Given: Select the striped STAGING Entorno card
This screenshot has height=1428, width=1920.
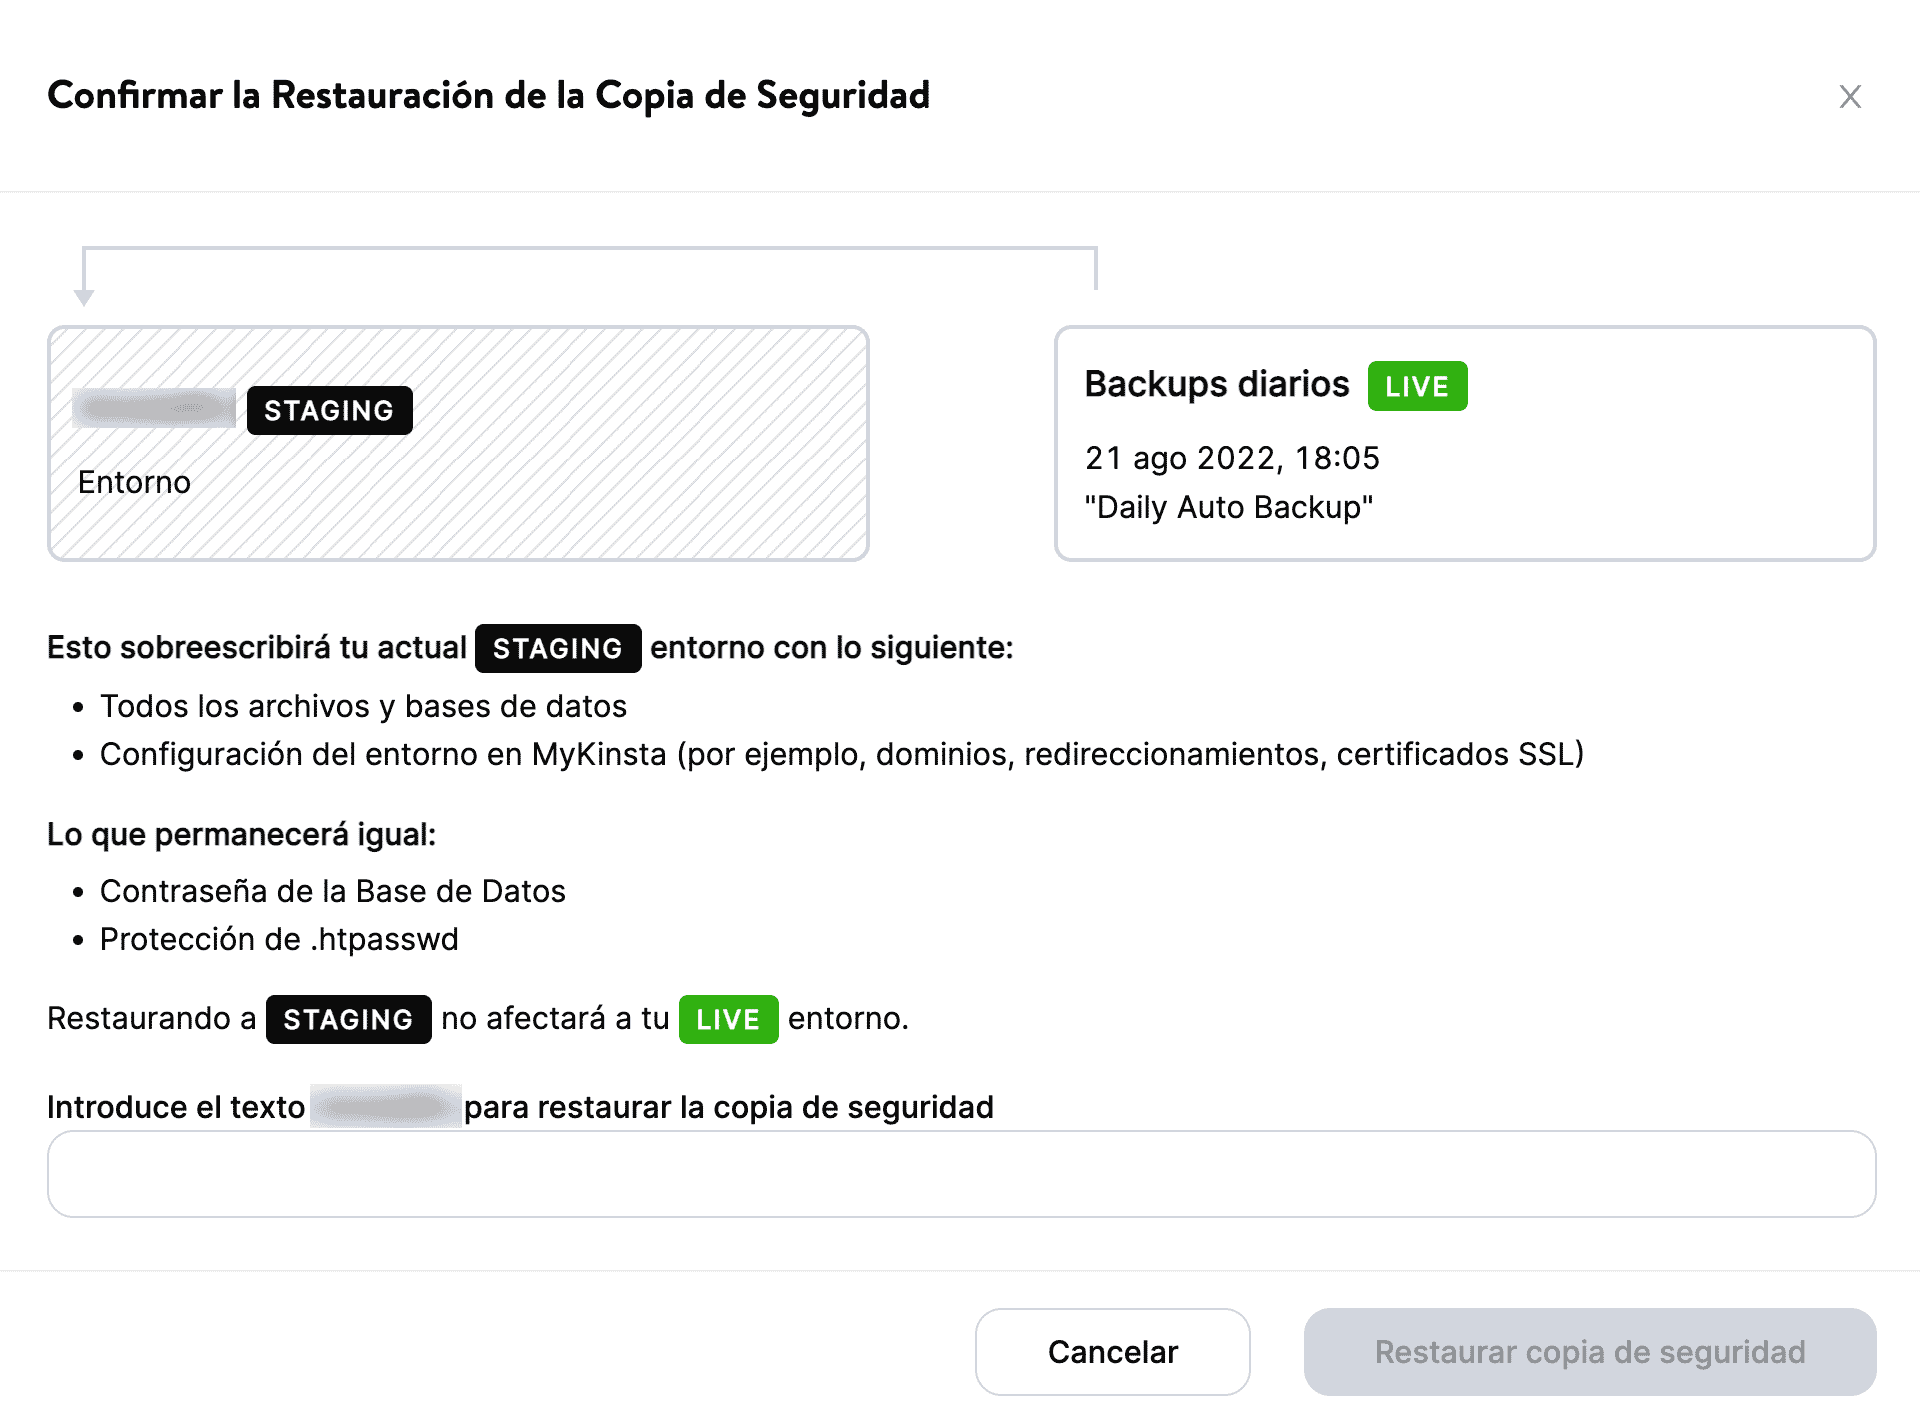Looking at the screenshot, I should point(458,442).
